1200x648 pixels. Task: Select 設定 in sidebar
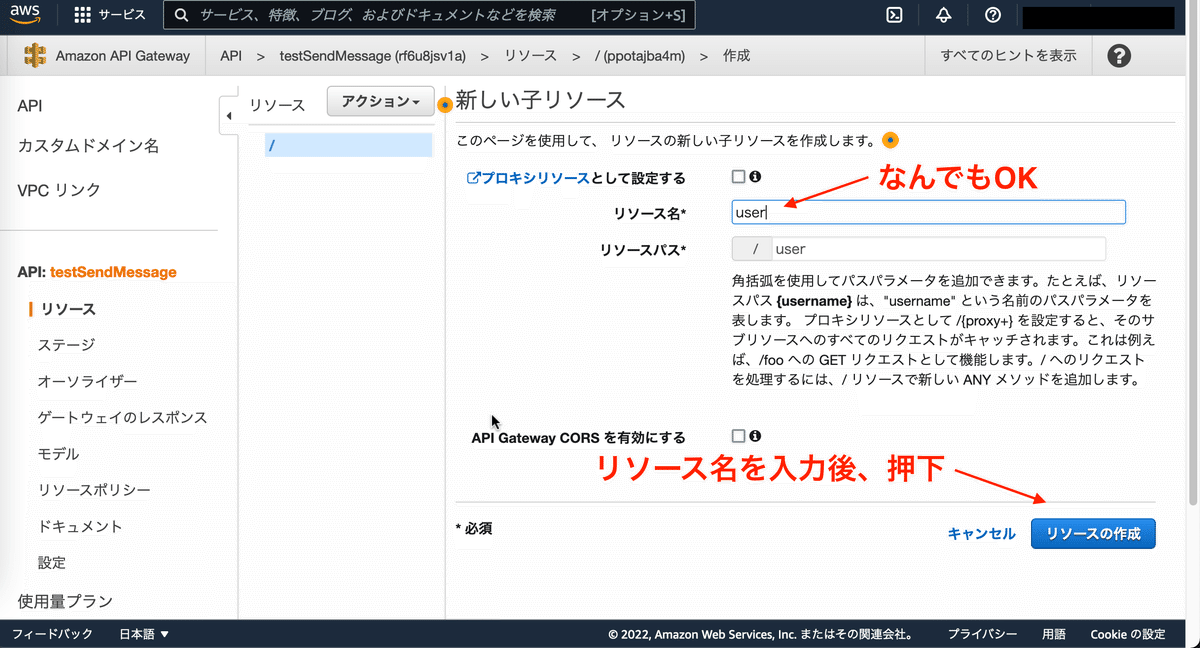point(52,562)
